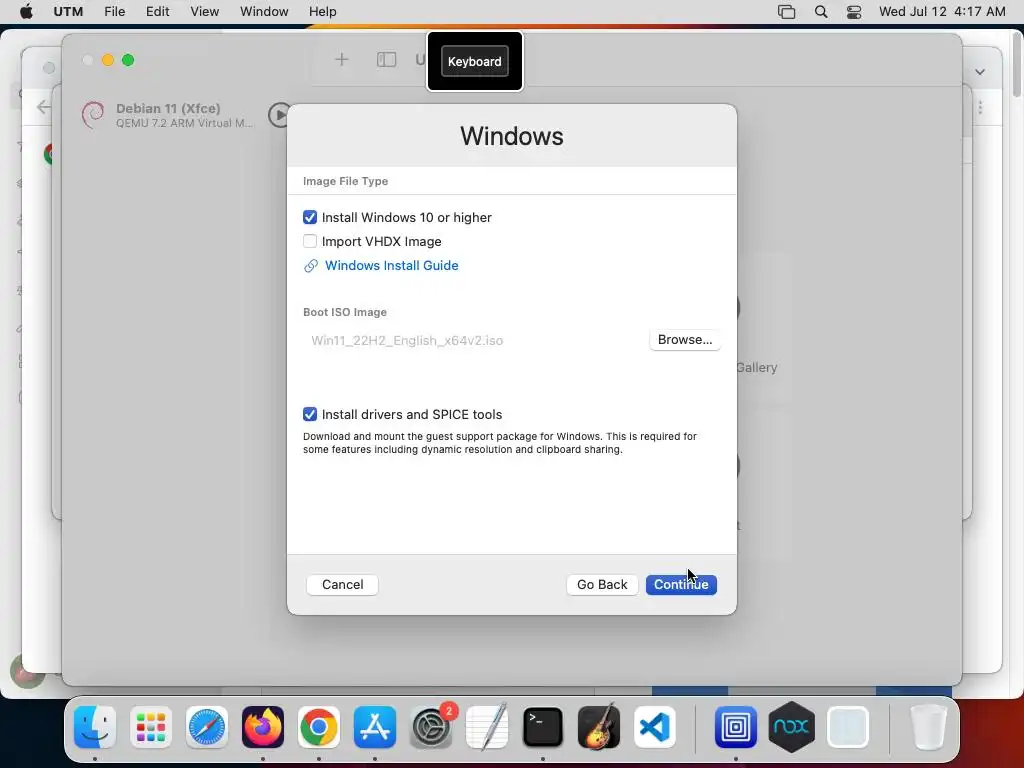Screen dimensions: 1024x768
Task: Click the back arrow in background window
Action: (x=43, y=107)
